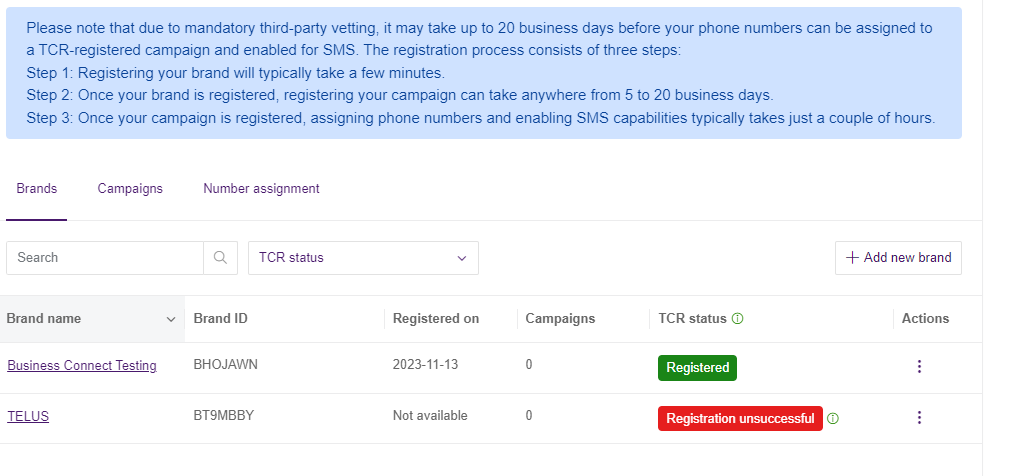Click info icon next to Registration unsuccessful
The image size is (1010, 476).
833,418
